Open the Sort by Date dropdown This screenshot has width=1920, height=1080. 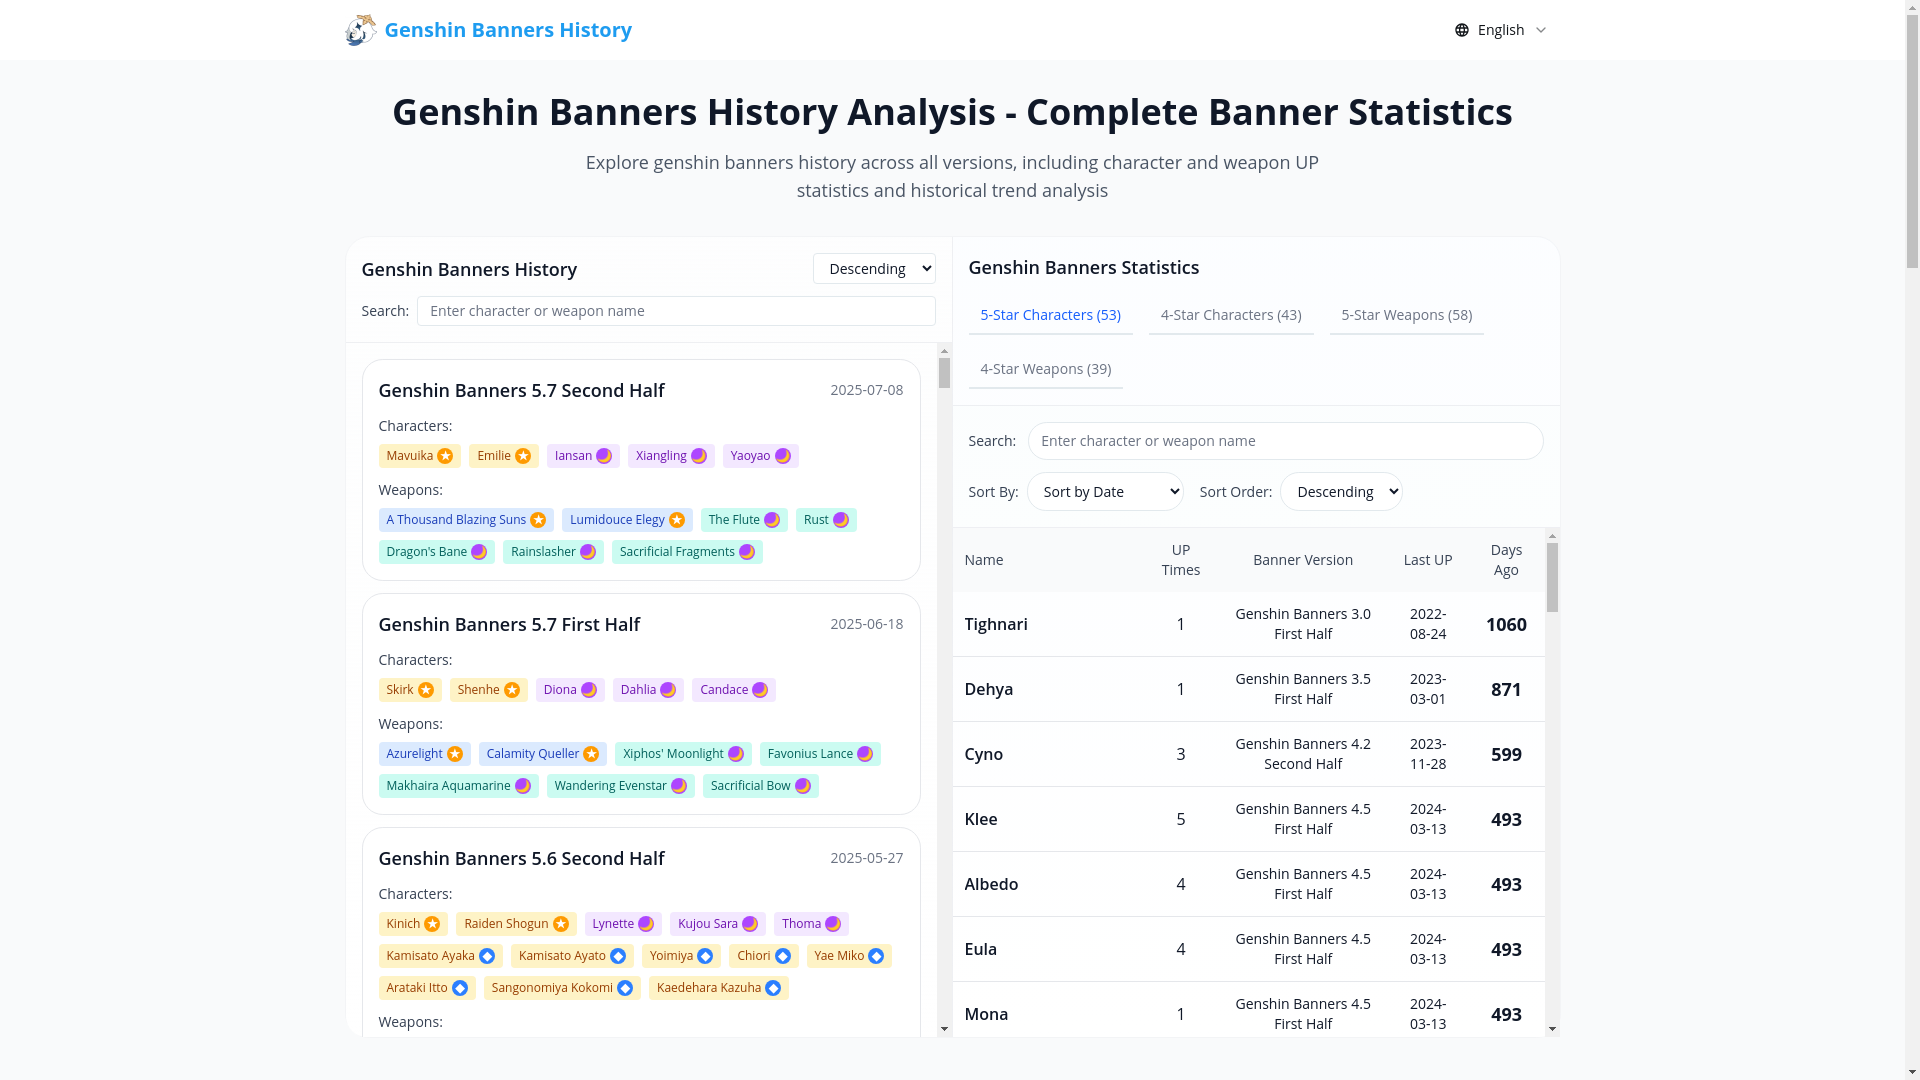pyautogui.click(x=1105, y=491)
